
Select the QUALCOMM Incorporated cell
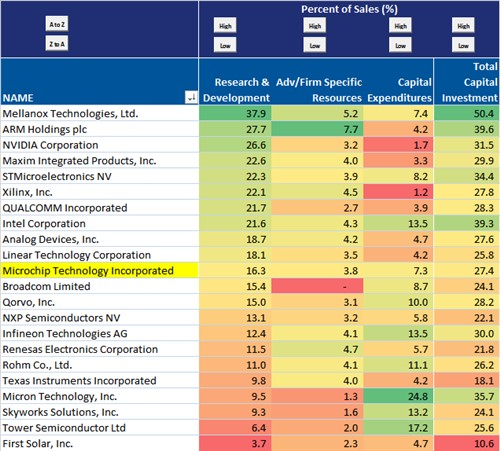pos(99,208)
